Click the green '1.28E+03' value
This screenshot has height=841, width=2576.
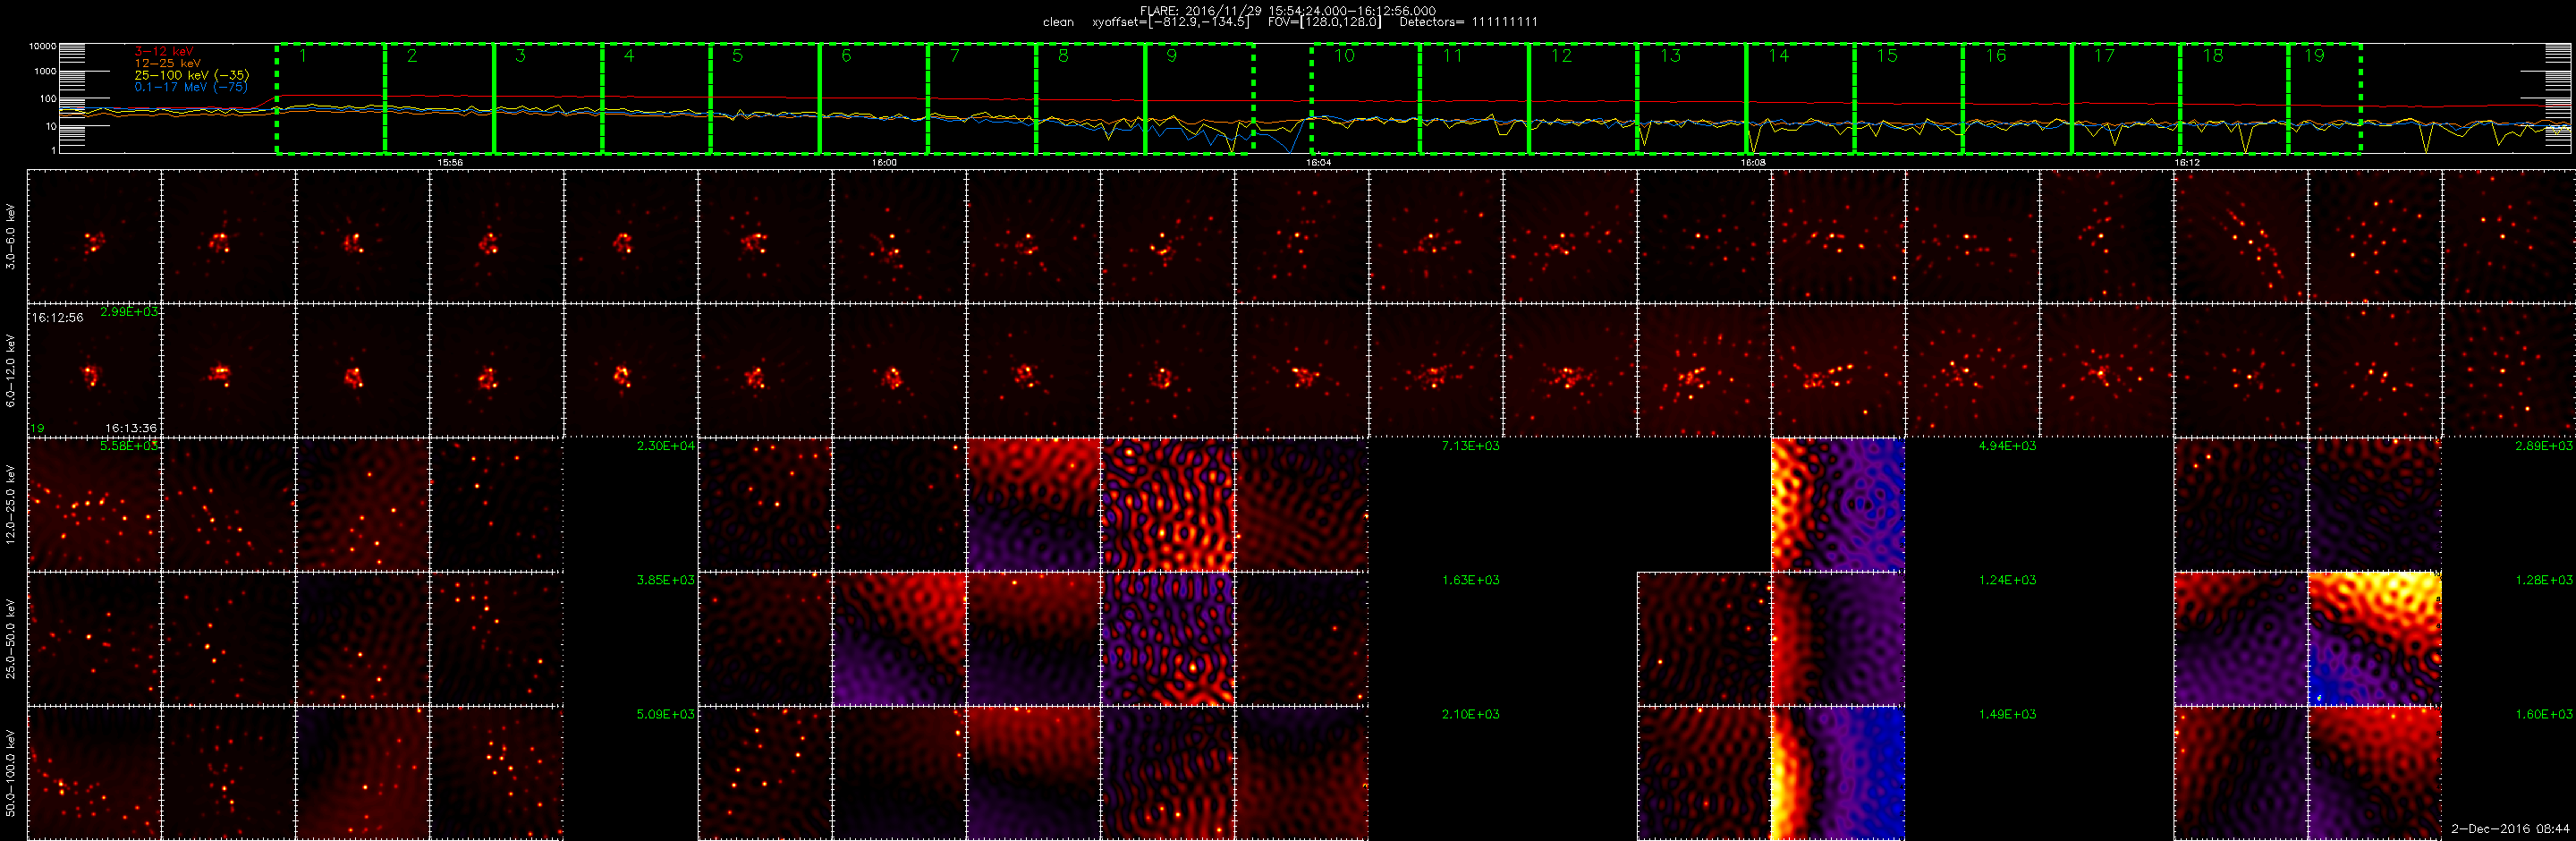point(2544,580)
